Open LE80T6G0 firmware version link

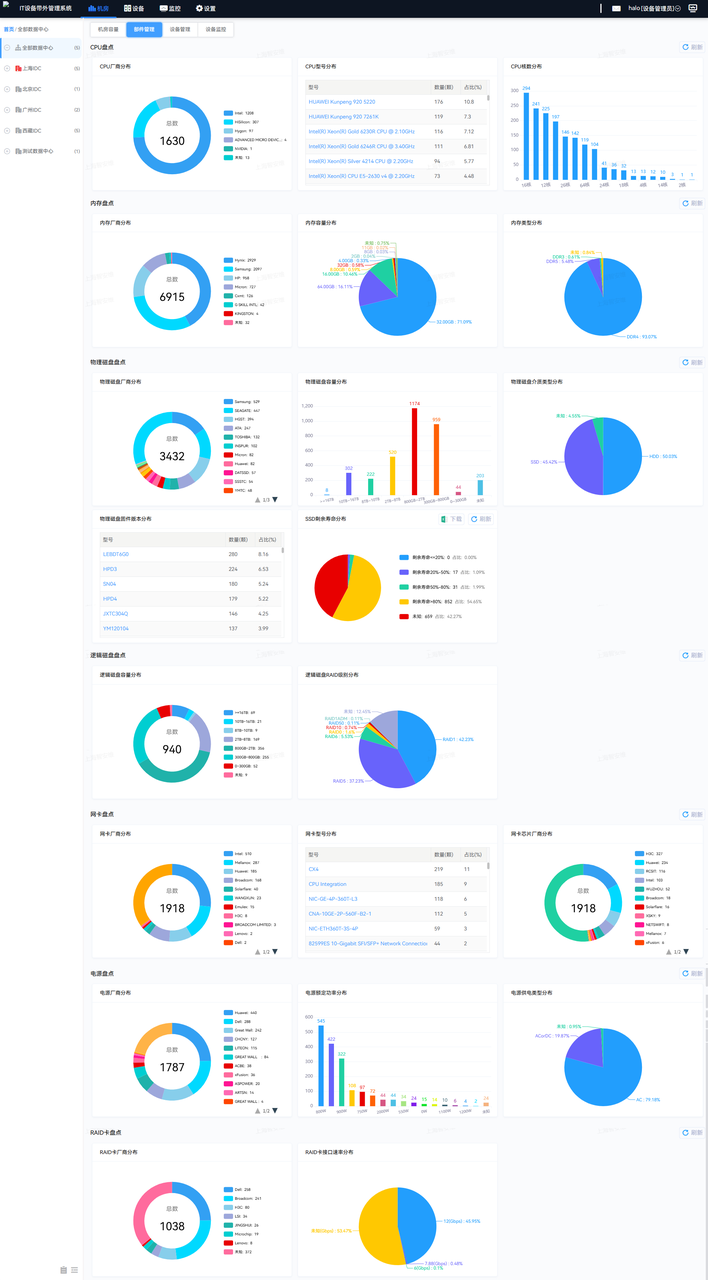116,554
